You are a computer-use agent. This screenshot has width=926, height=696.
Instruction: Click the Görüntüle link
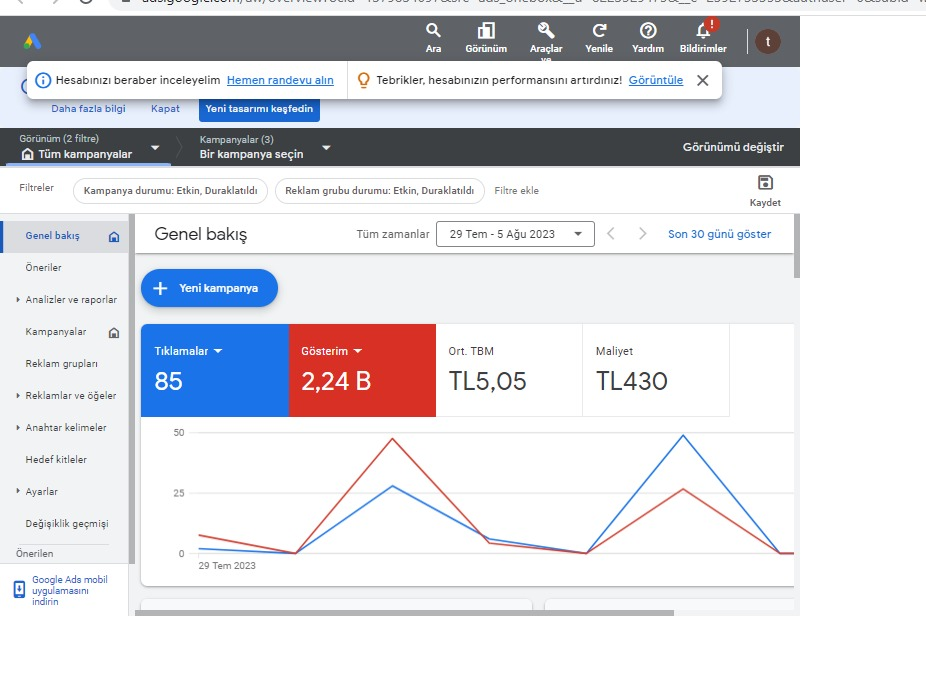point(656,80)
